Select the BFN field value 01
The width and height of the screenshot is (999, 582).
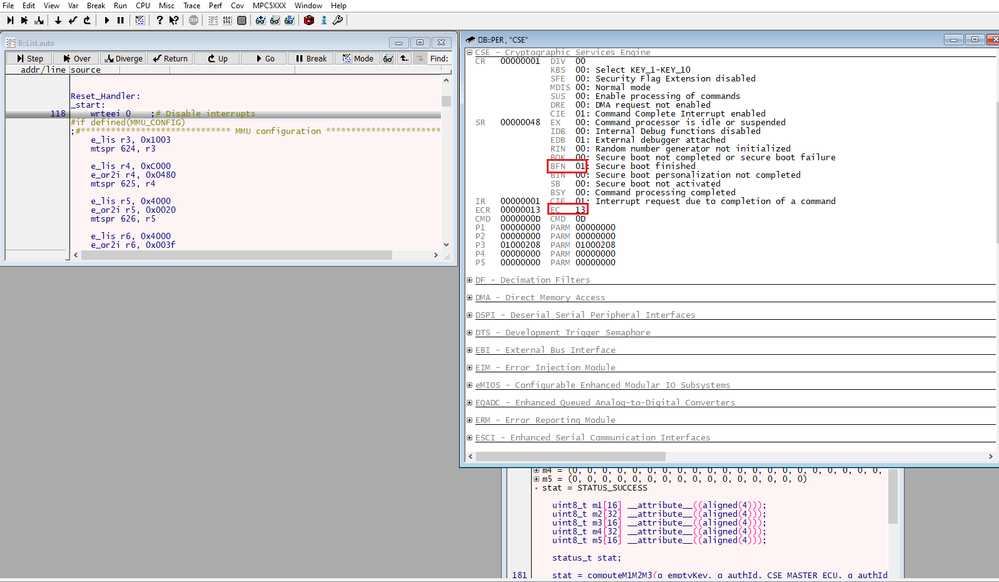(x=580, y=166)
